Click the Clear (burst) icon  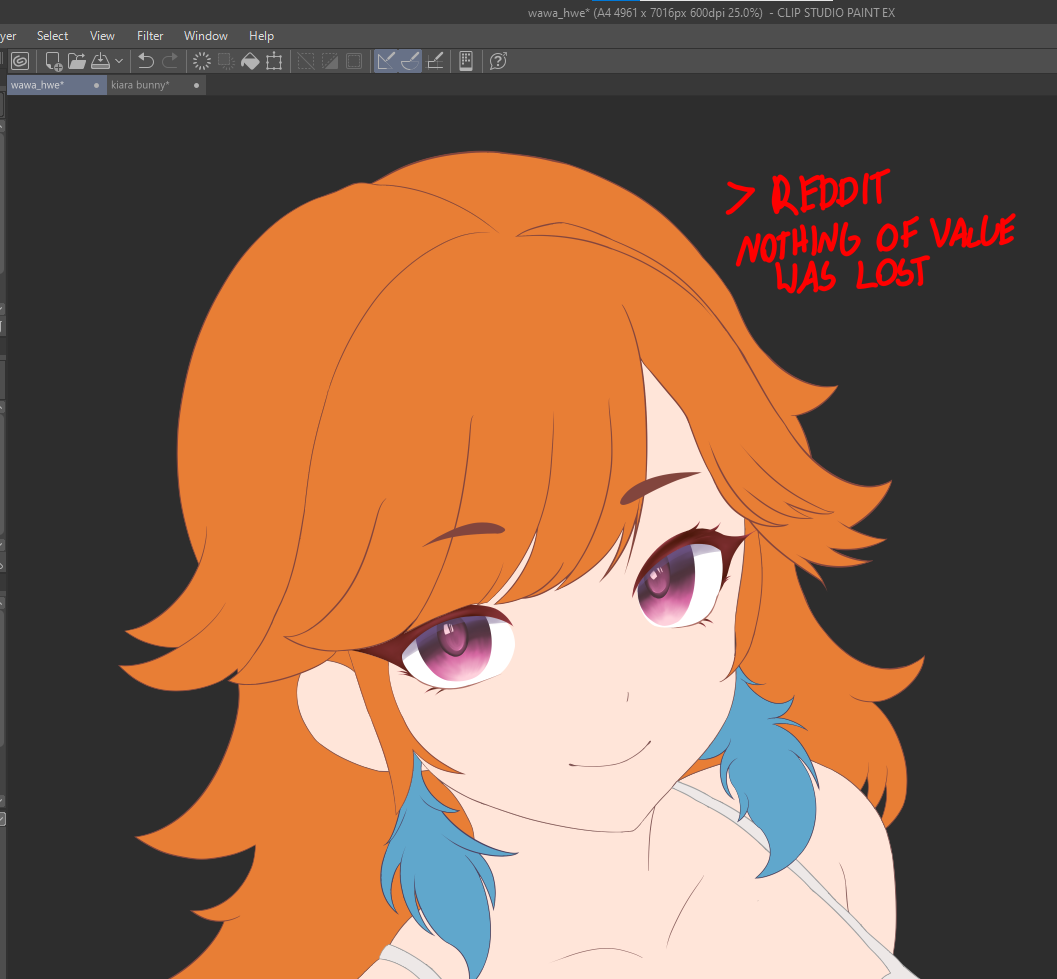coord(202,61)
